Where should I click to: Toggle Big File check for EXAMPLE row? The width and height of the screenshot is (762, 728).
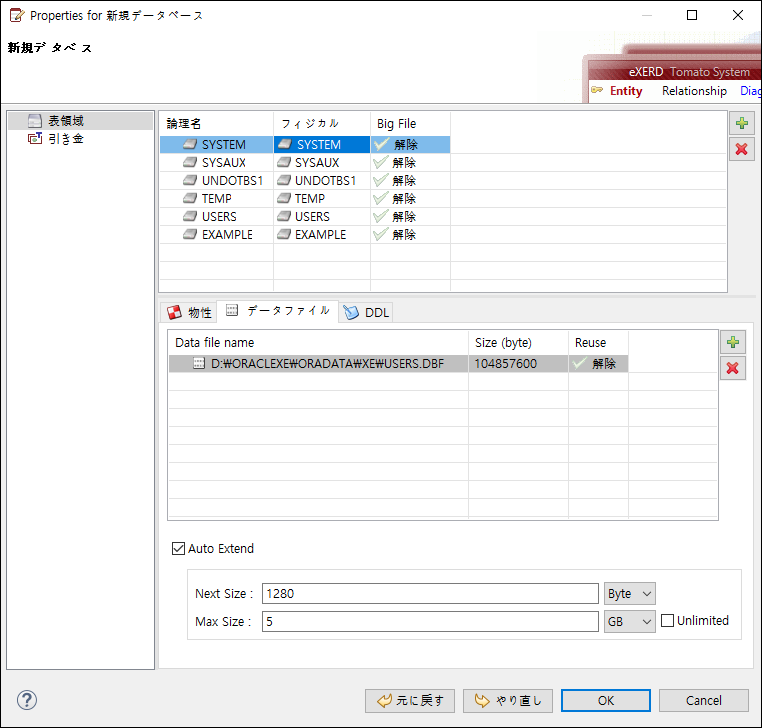tap(381, 234)
